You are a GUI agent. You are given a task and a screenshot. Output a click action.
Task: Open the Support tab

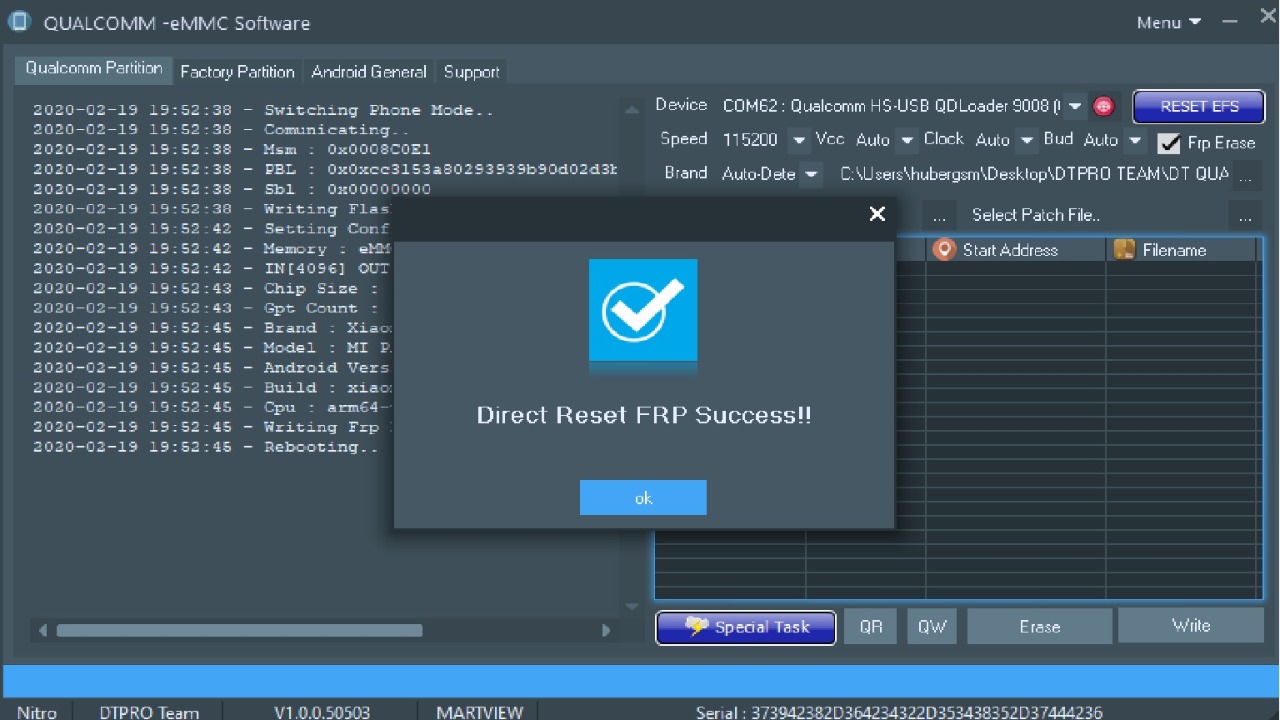(471, 72)
